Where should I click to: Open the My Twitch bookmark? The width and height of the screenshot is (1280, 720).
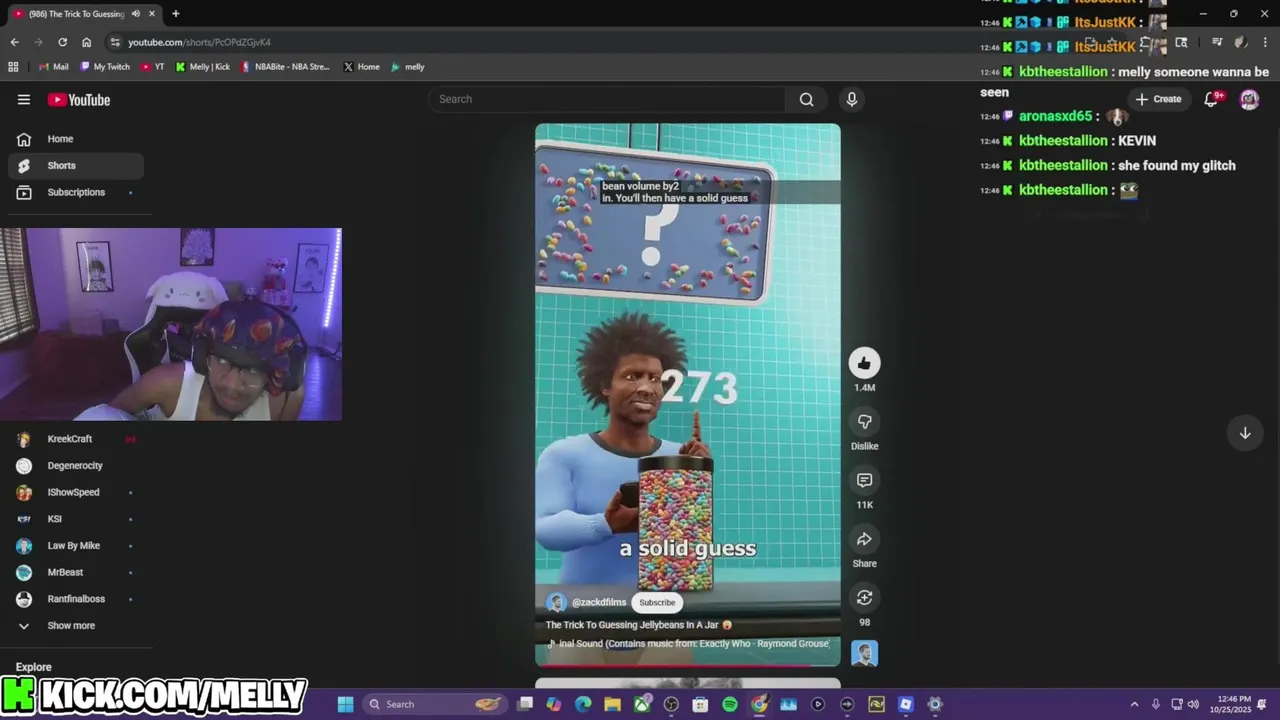pos(105,67)
